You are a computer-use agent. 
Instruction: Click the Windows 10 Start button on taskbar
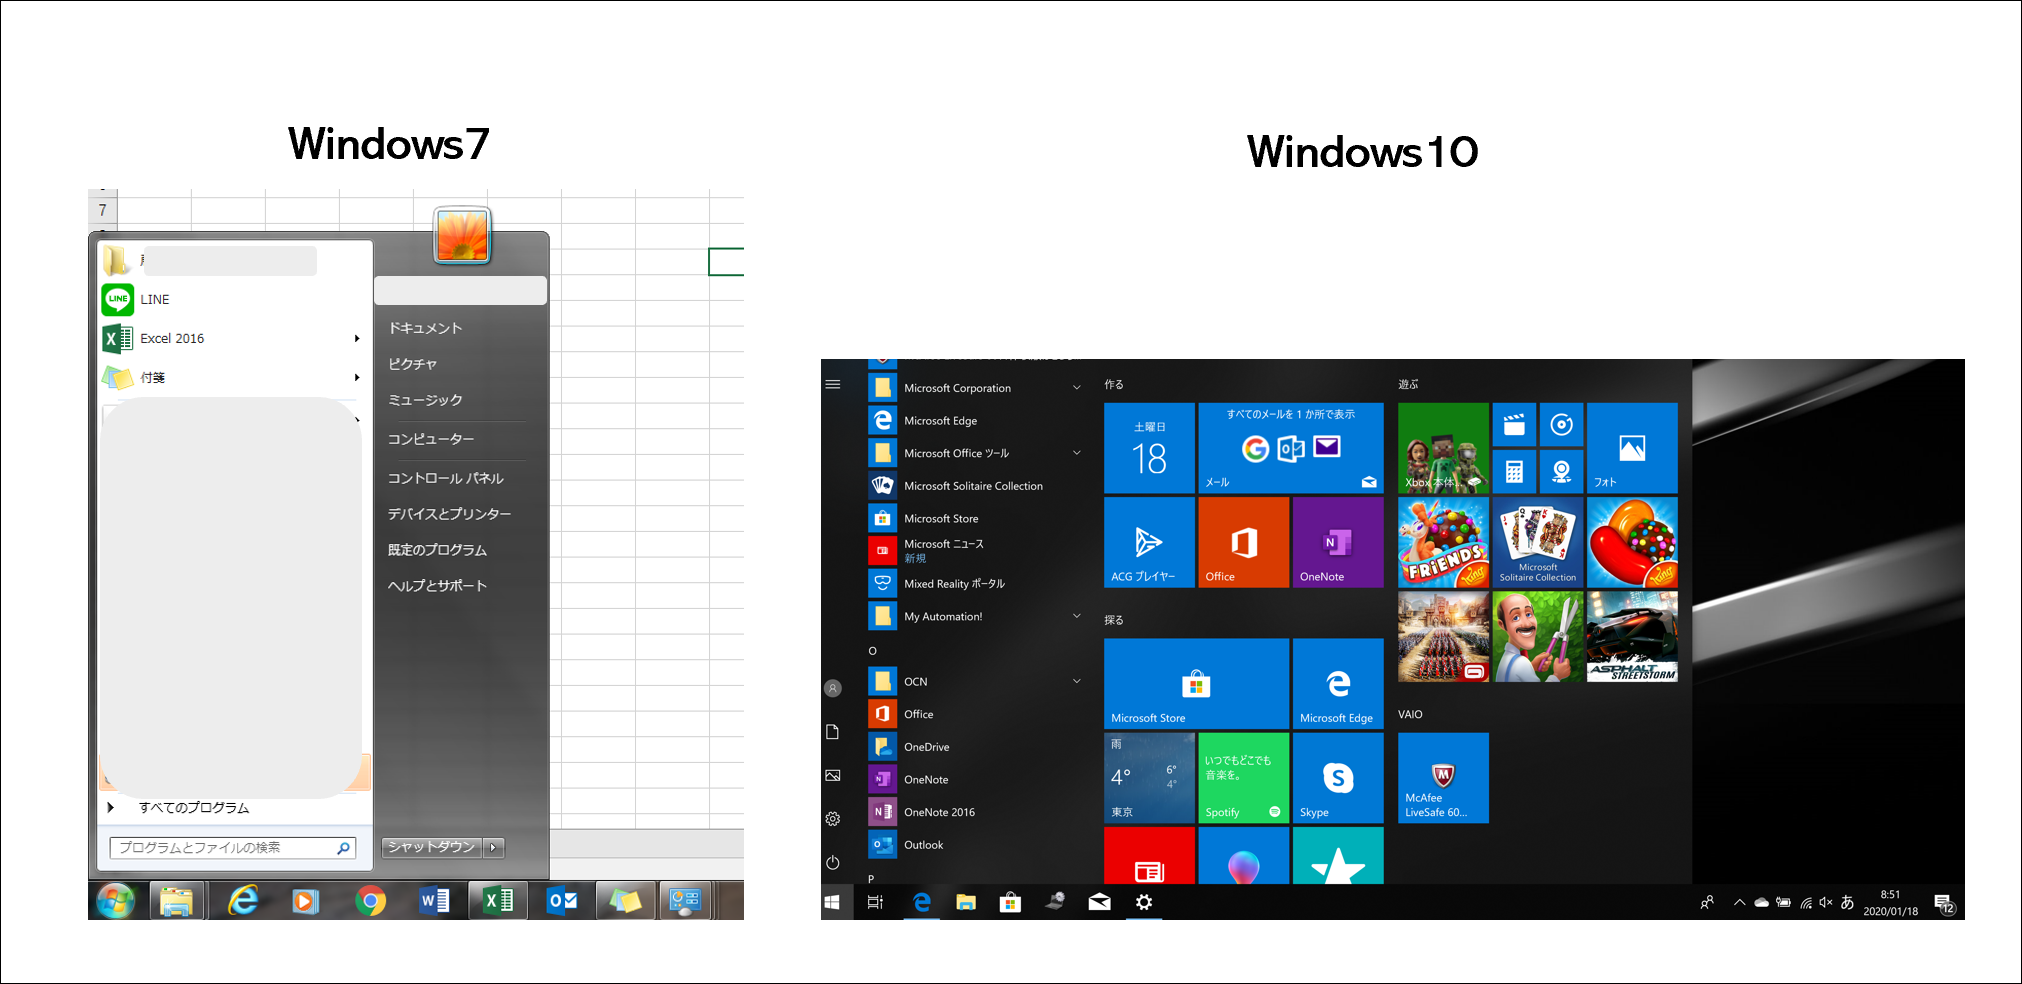point(832,902)
